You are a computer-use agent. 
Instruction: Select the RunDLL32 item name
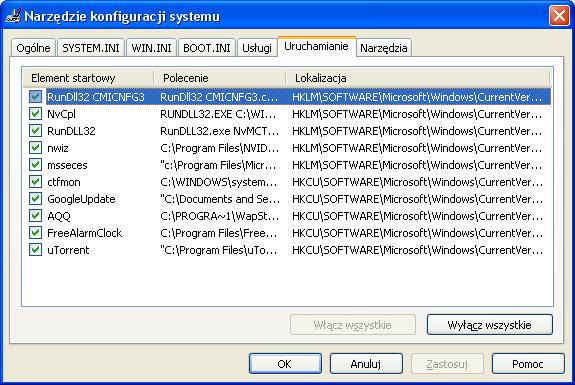pyautogui.click(x=71, y=131)
